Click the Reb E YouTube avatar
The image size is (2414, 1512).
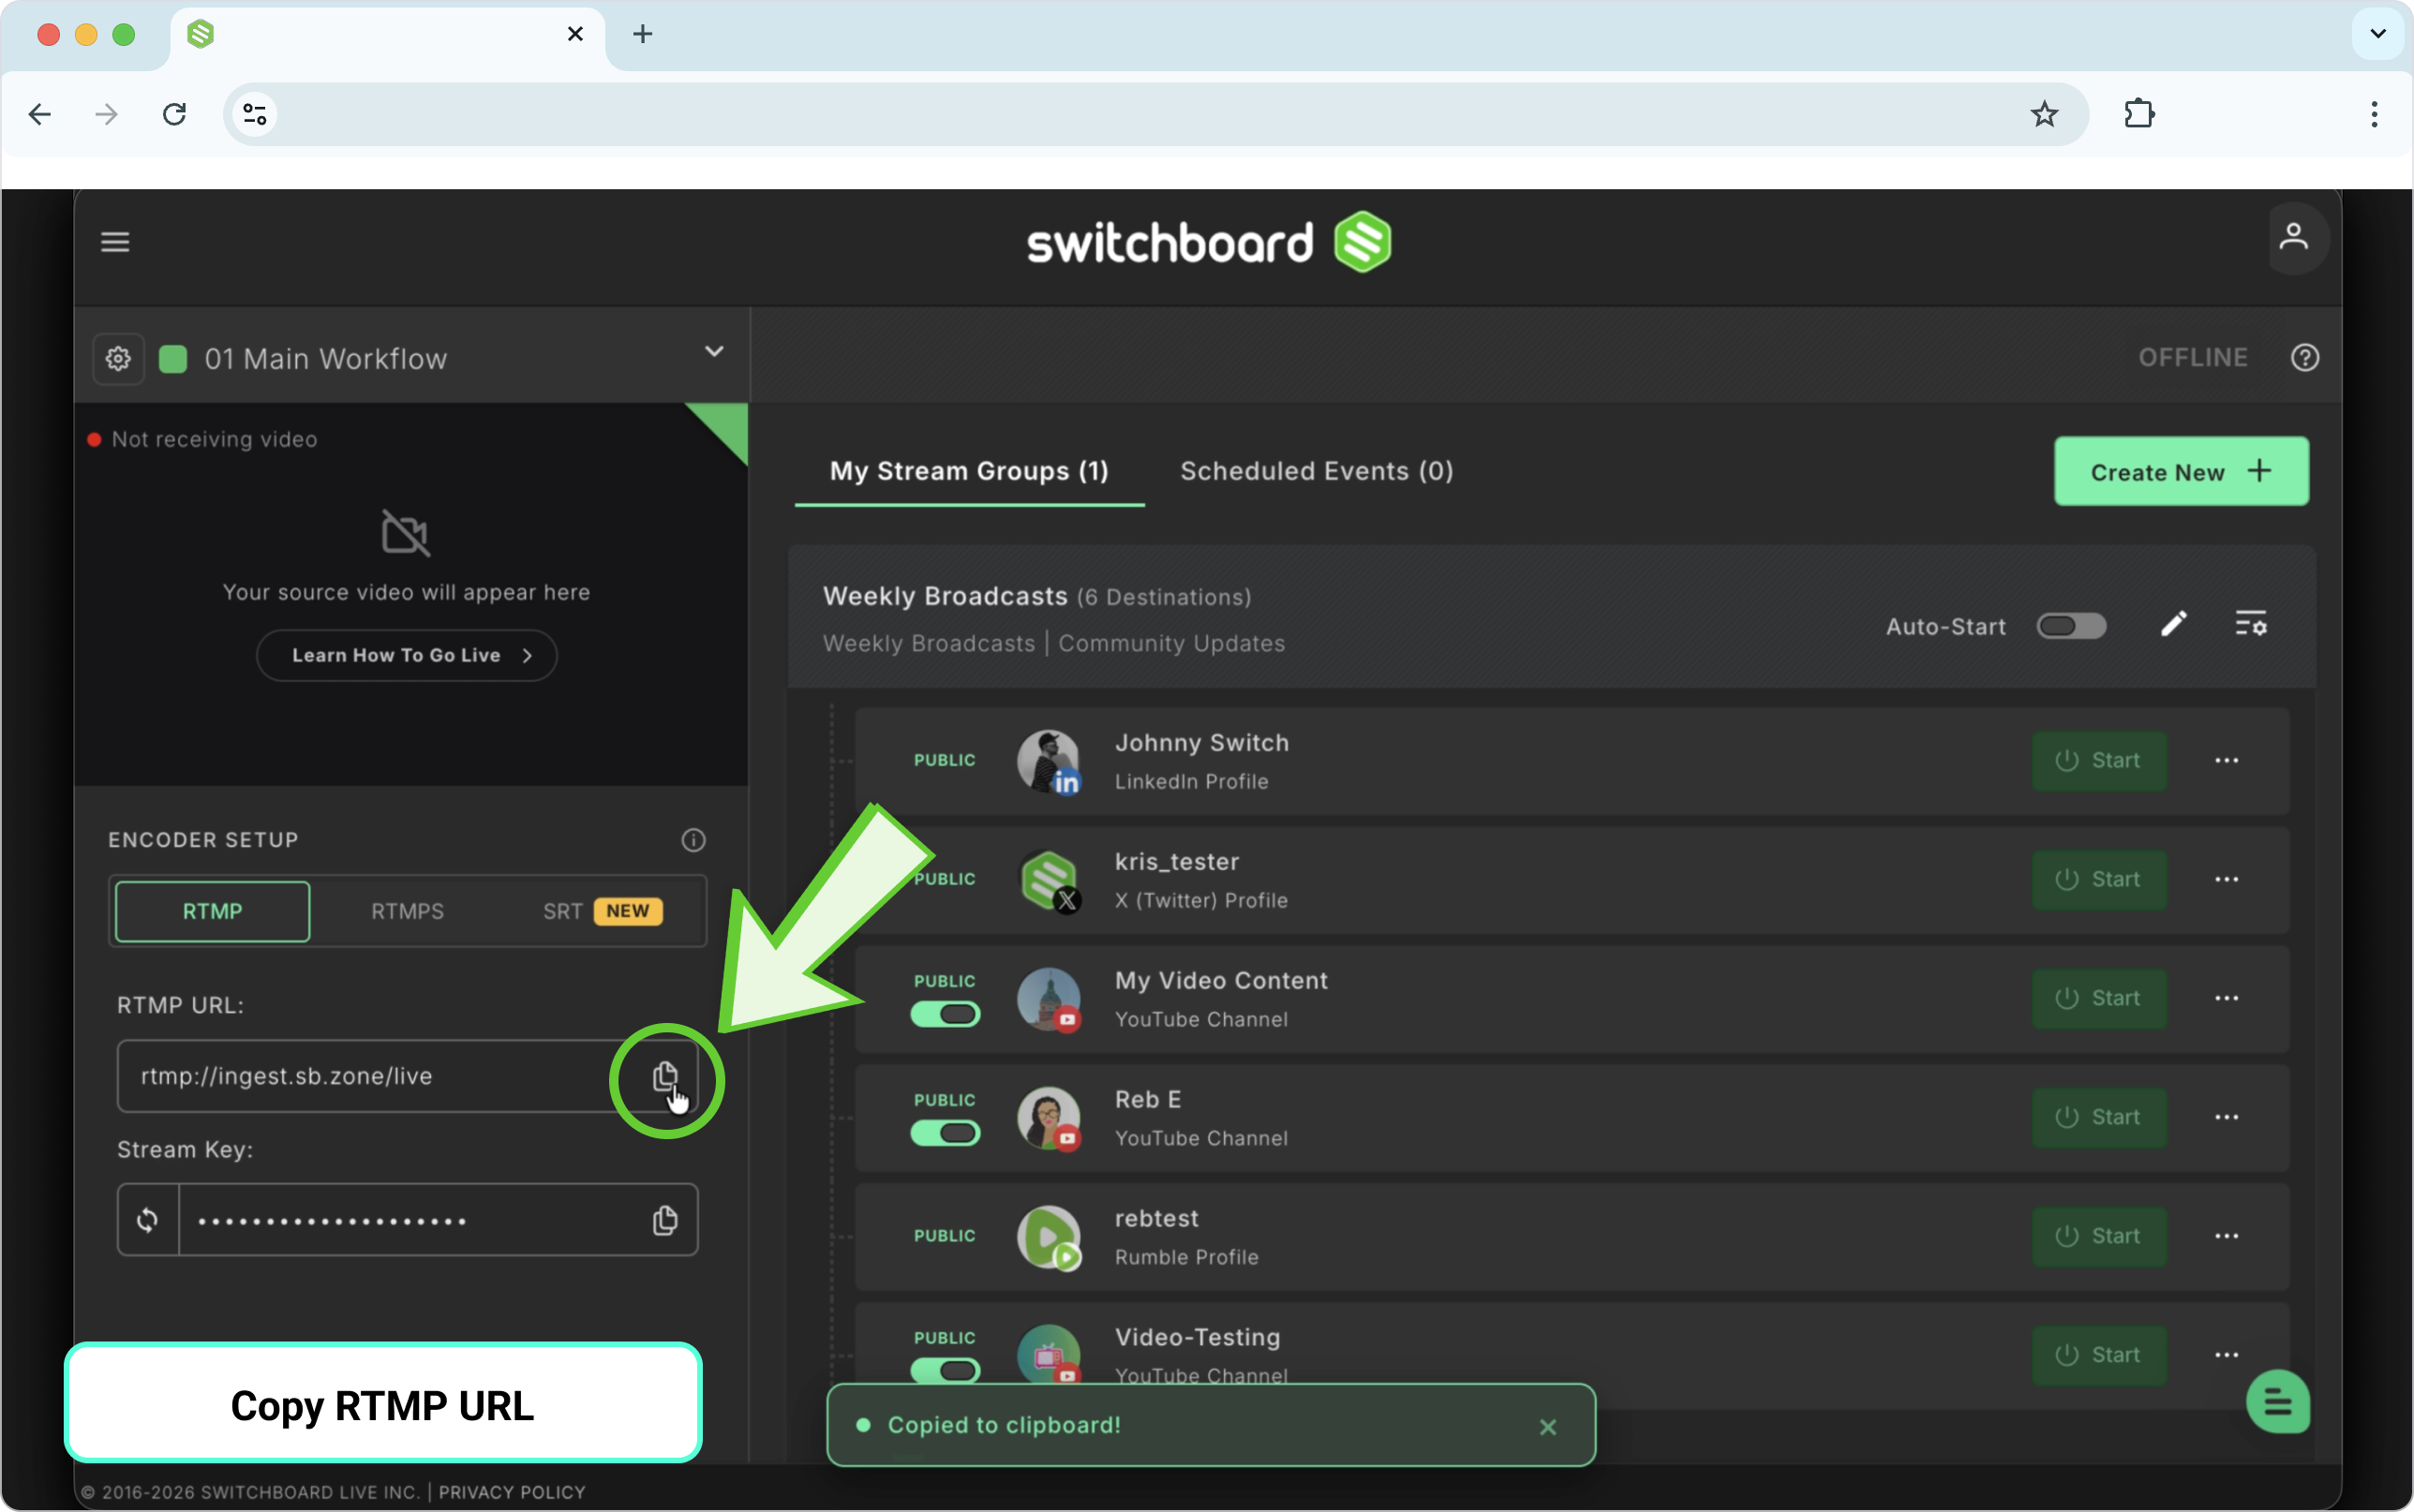1048,1119
